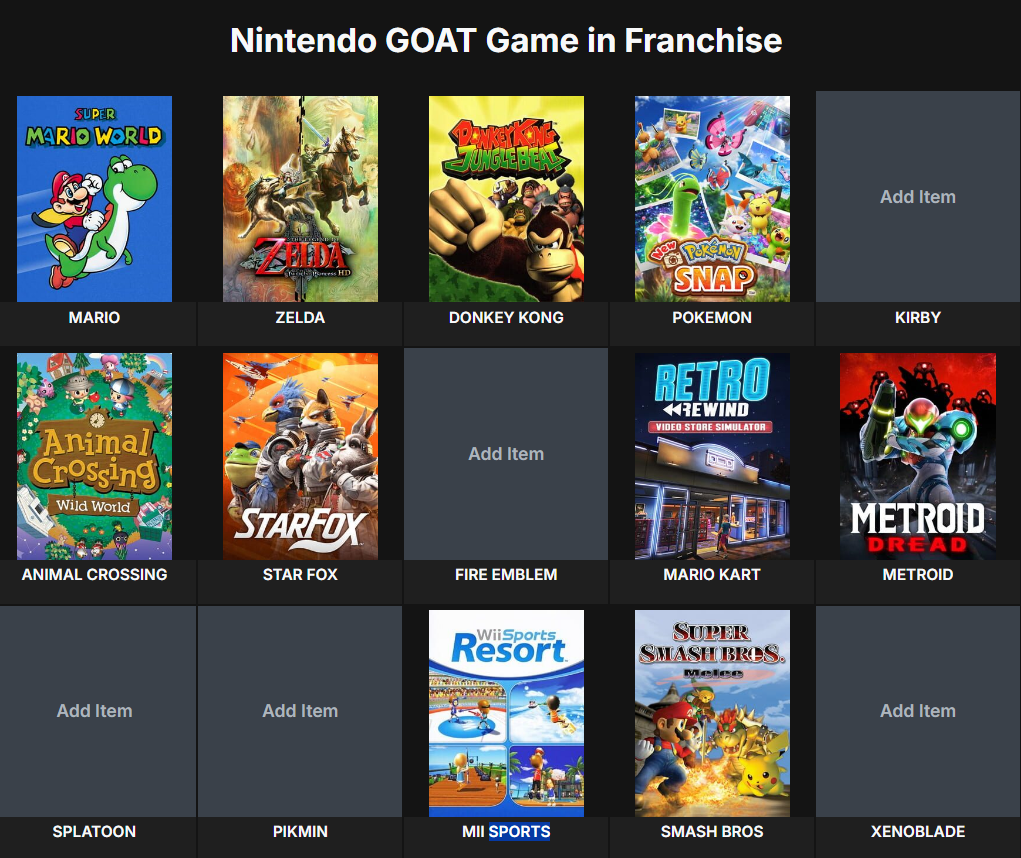Add an item to the Fire Emblem slot
Viewport: 1021px width, 858px height.
(x=506, y=454)
